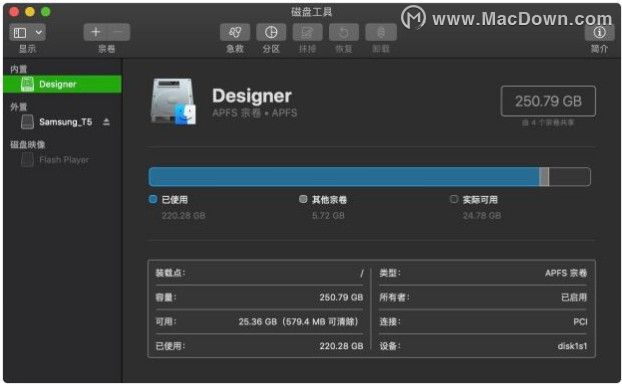Expand the display options dropdown arrow
Image resolution: width=622 pixels, height=386 pixels.
pyautogui.click(x=39, y=33)
